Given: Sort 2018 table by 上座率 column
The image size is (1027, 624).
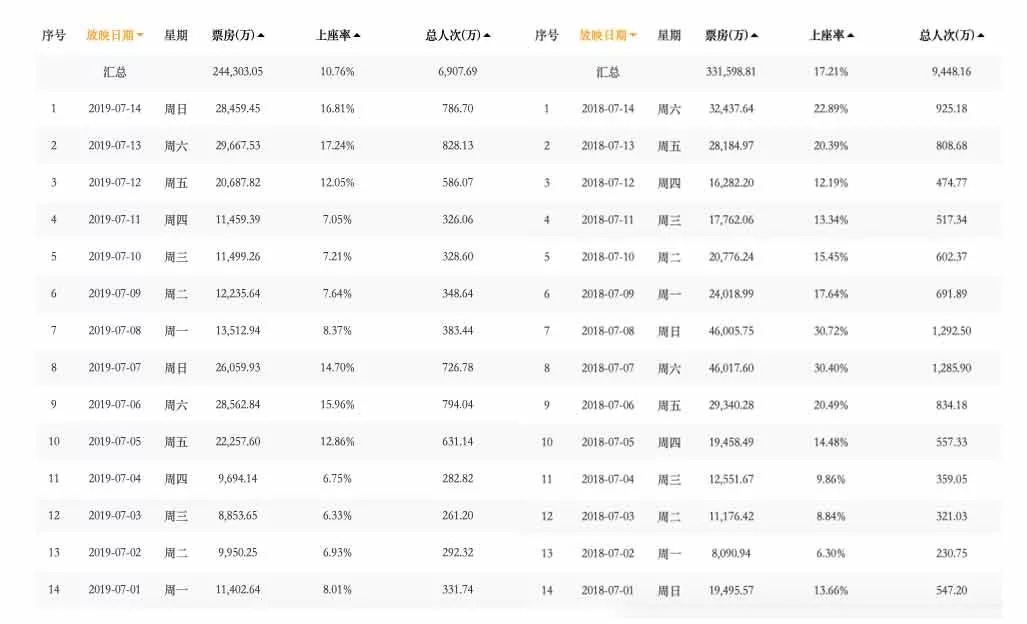Looking at the screenshot, I should [831, 35].
